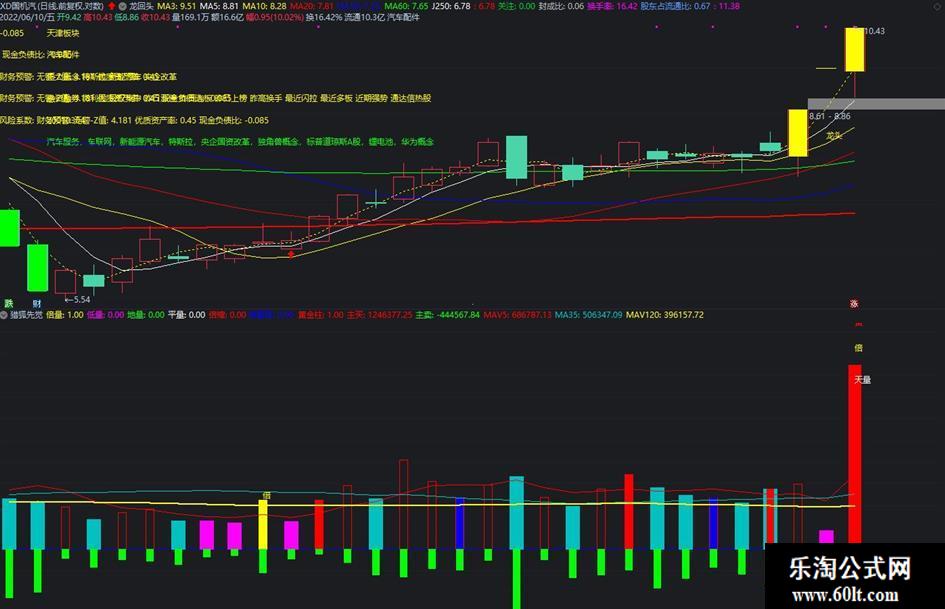Click the gray circle icon before 猎狐先觉
This screenshot has height=609, width=945.
(x=4, y=315)
